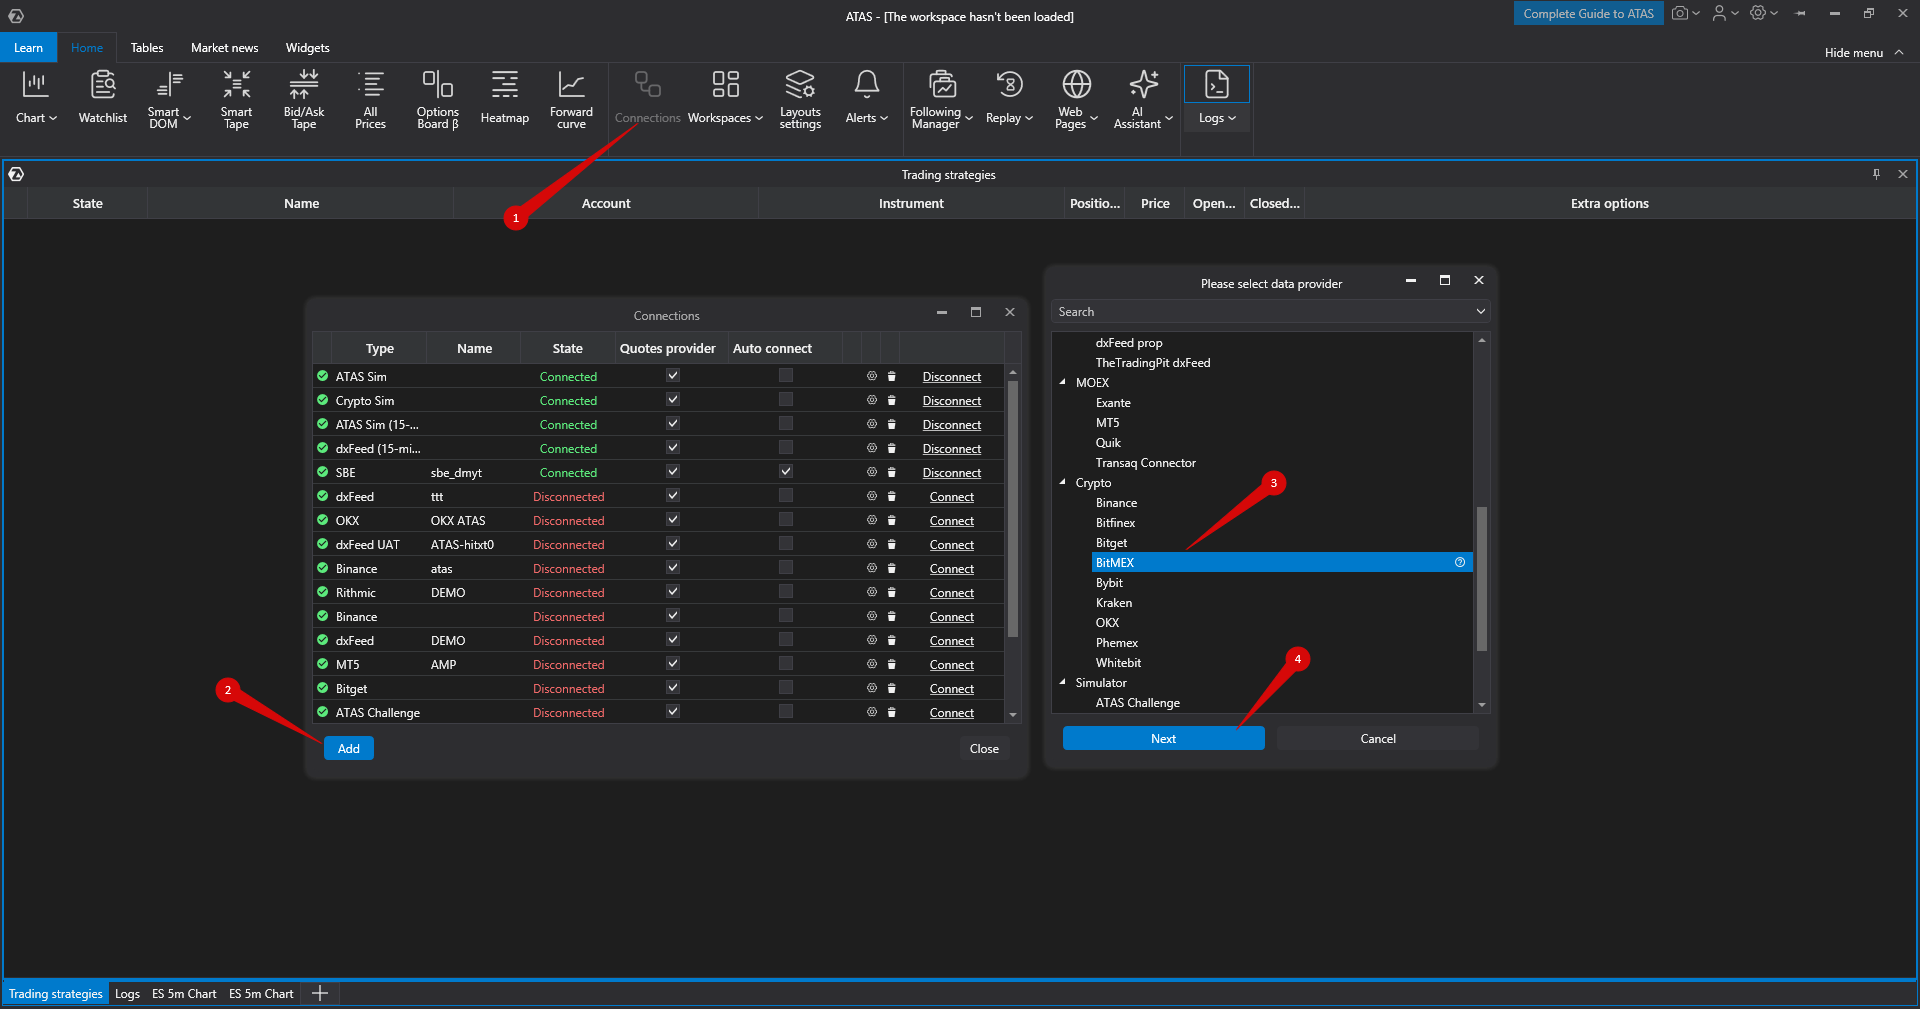Open the Complete Guide to ATAS

tap(1589, 13)
